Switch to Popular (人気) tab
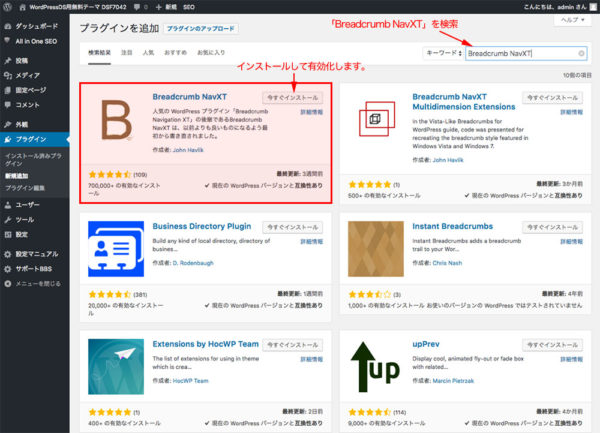The height and width of the screenshot is (433, 600). 148,53
